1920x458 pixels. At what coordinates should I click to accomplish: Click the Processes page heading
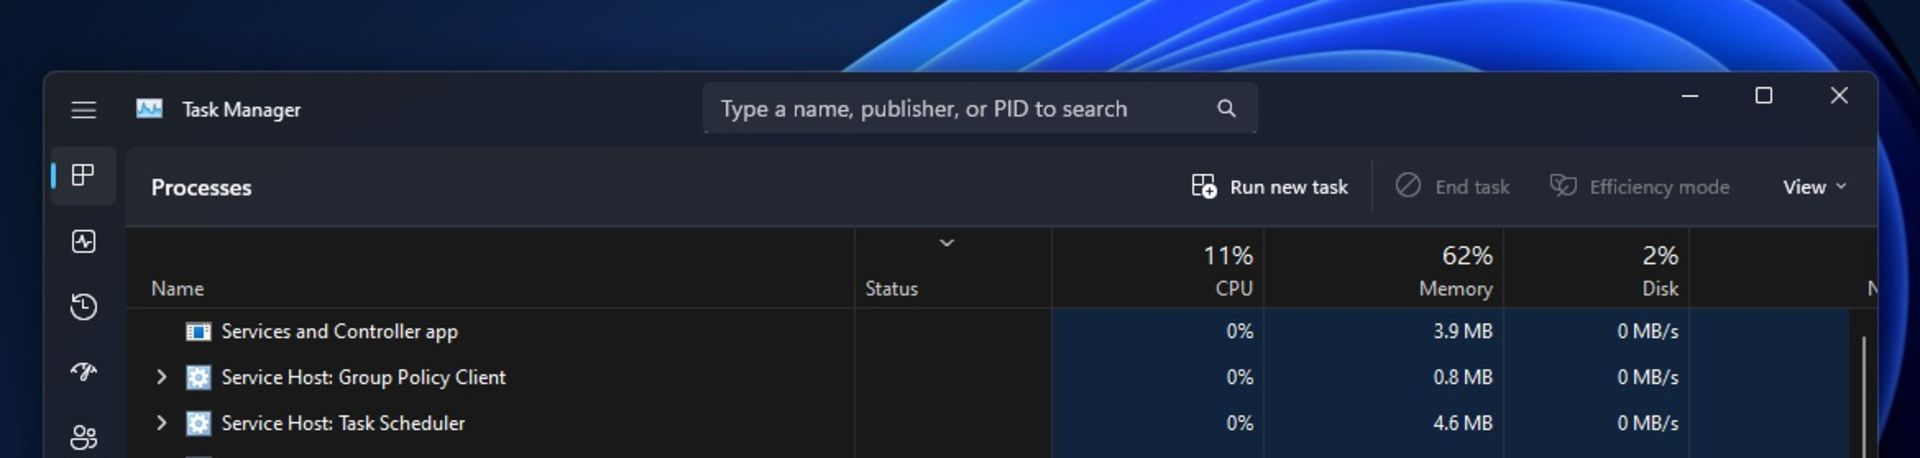(201, 188)
